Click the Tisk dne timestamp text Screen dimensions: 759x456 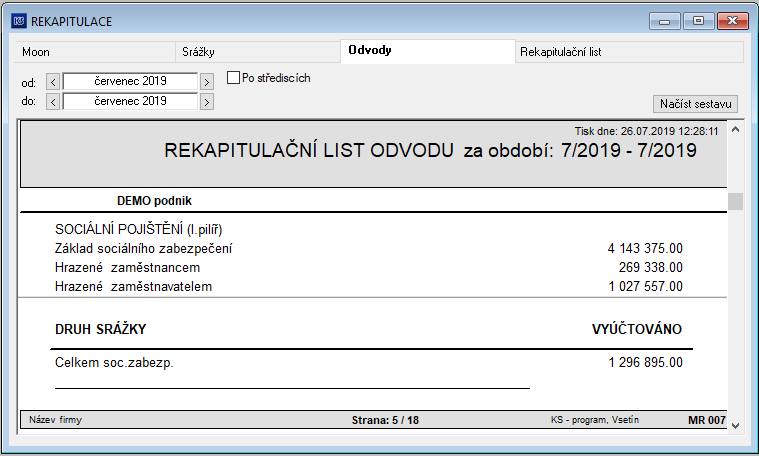647,131
